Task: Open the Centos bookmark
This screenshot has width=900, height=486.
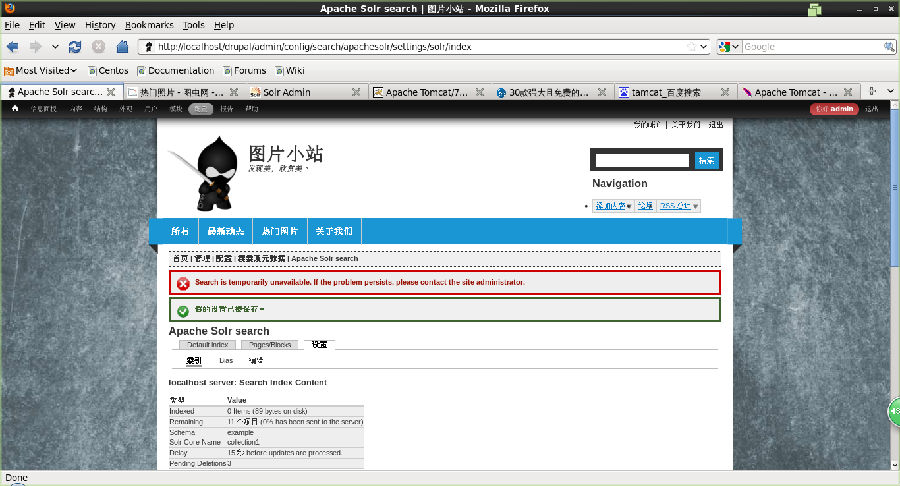Action: [x=108, y=71]
